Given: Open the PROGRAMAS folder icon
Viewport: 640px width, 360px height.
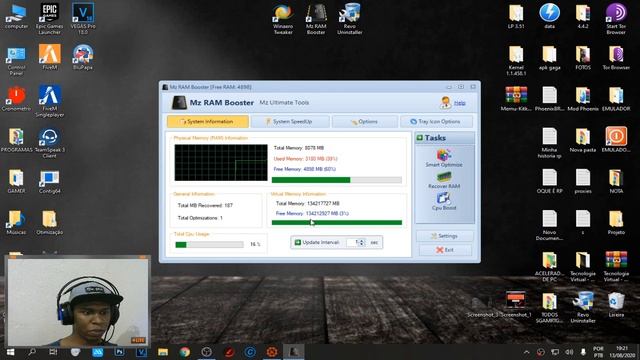Looking at the screenshot, I should click(16, 140).
